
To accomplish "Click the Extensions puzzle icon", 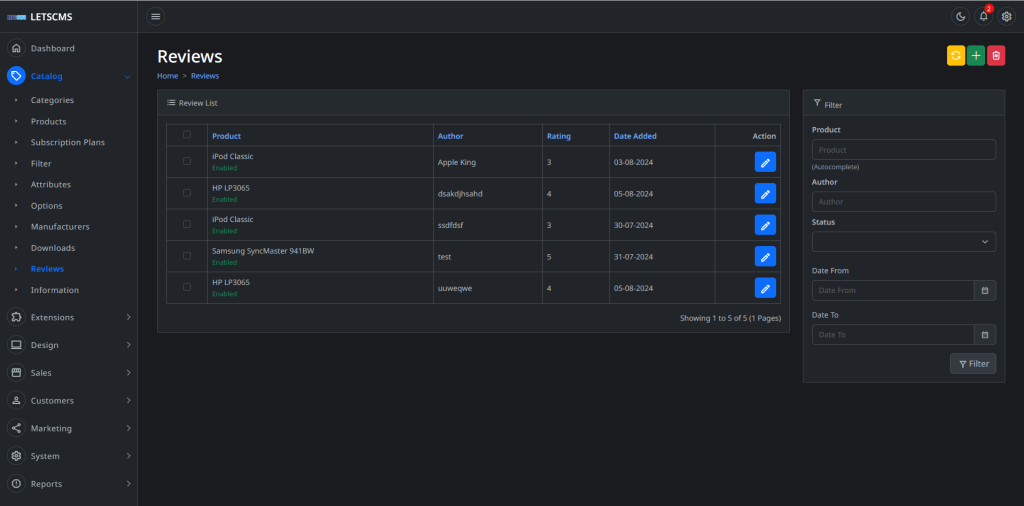I will [x=16, y=317].
